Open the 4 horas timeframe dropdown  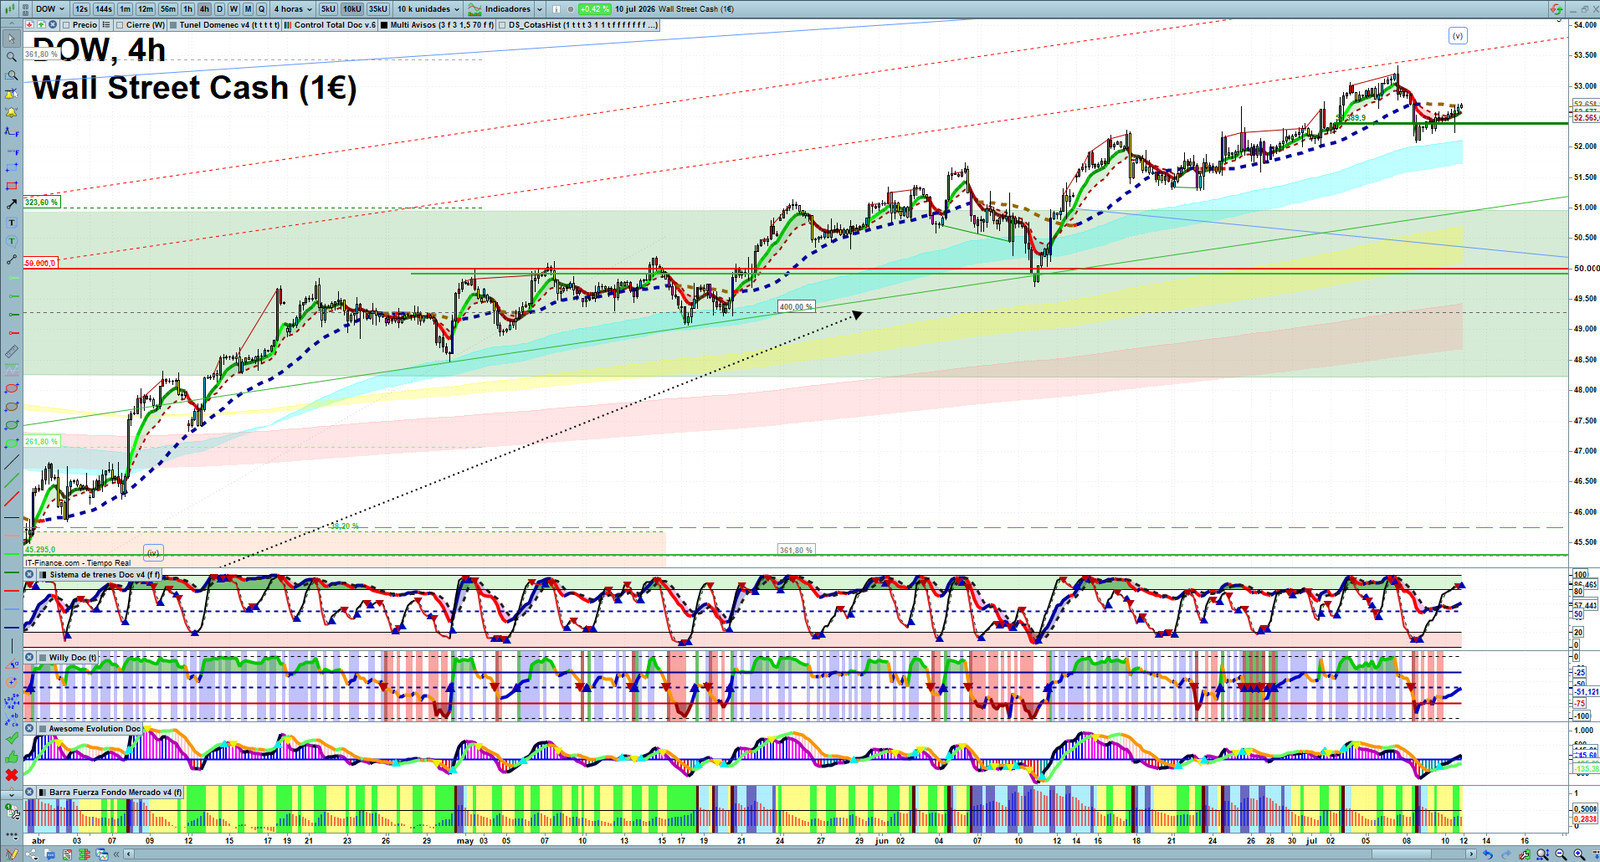tap(293, 9)
